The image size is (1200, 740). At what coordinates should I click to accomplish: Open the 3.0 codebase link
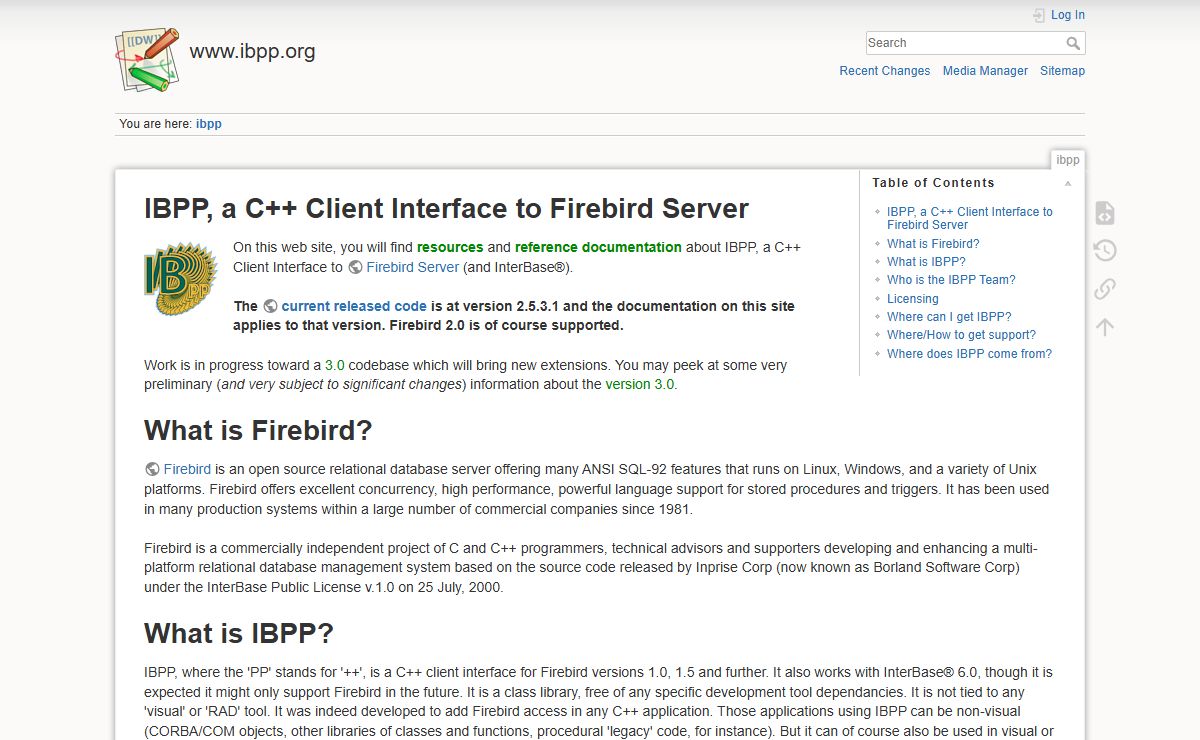click(334, 365)
